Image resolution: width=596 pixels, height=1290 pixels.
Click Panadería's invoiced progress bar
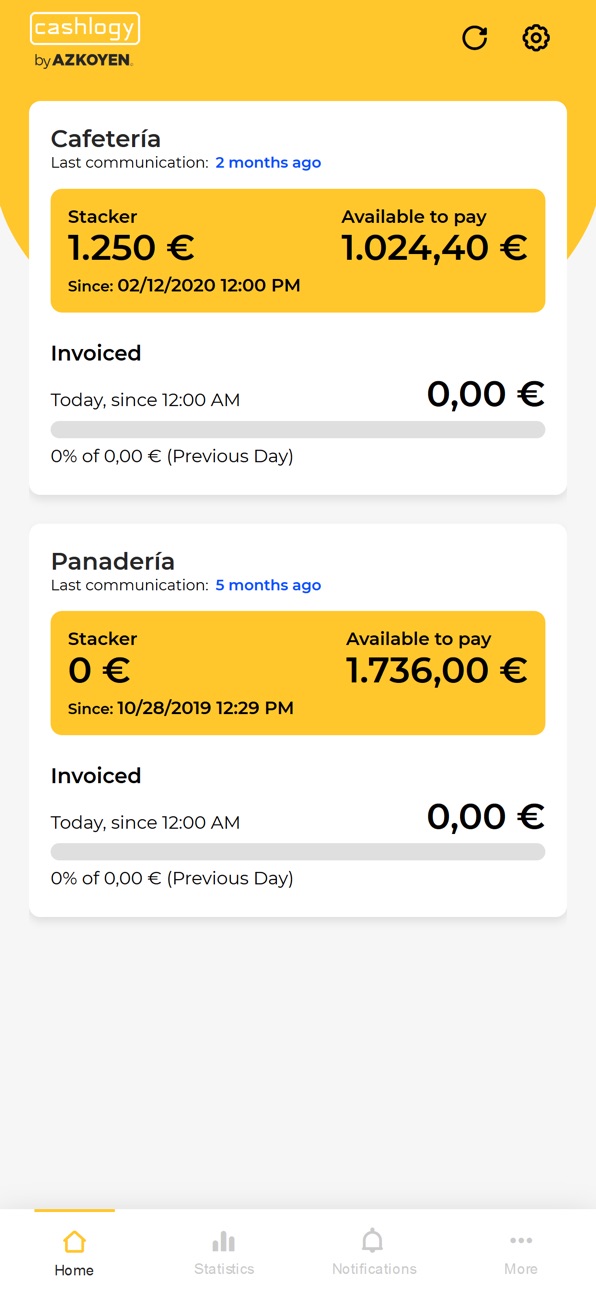click(x=298, y=852)
